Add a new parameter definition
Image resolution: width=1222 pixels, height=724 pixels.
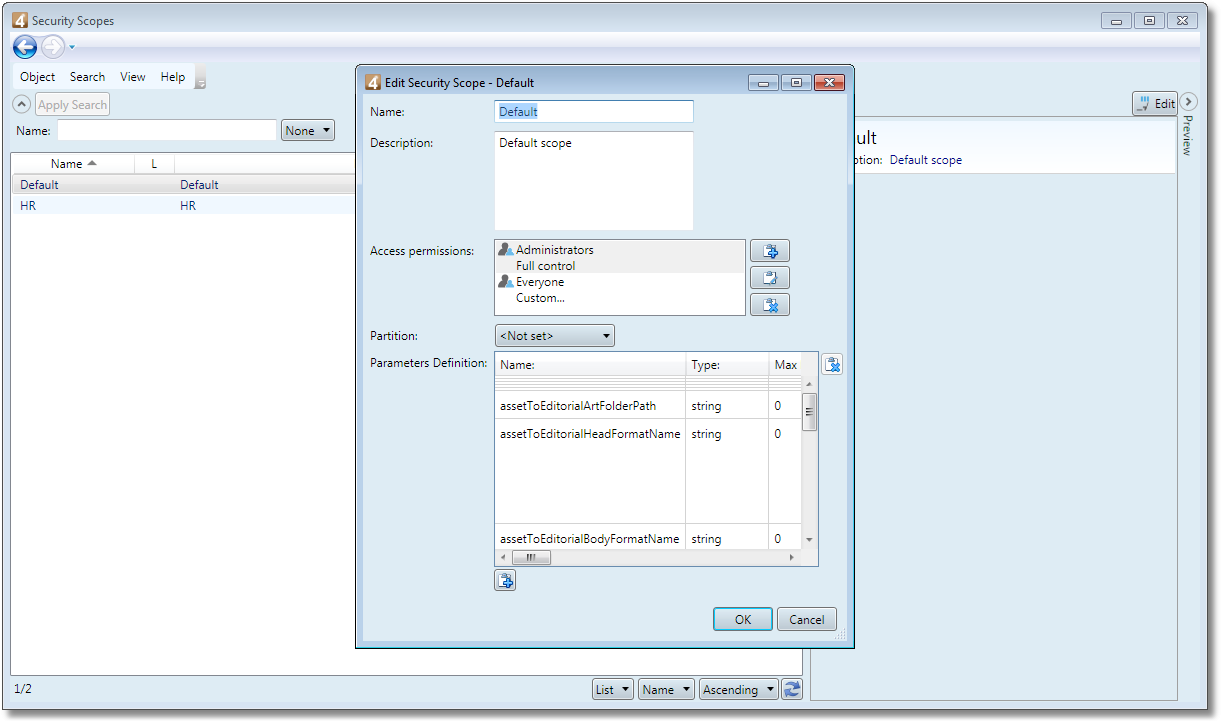pos(505,580)
